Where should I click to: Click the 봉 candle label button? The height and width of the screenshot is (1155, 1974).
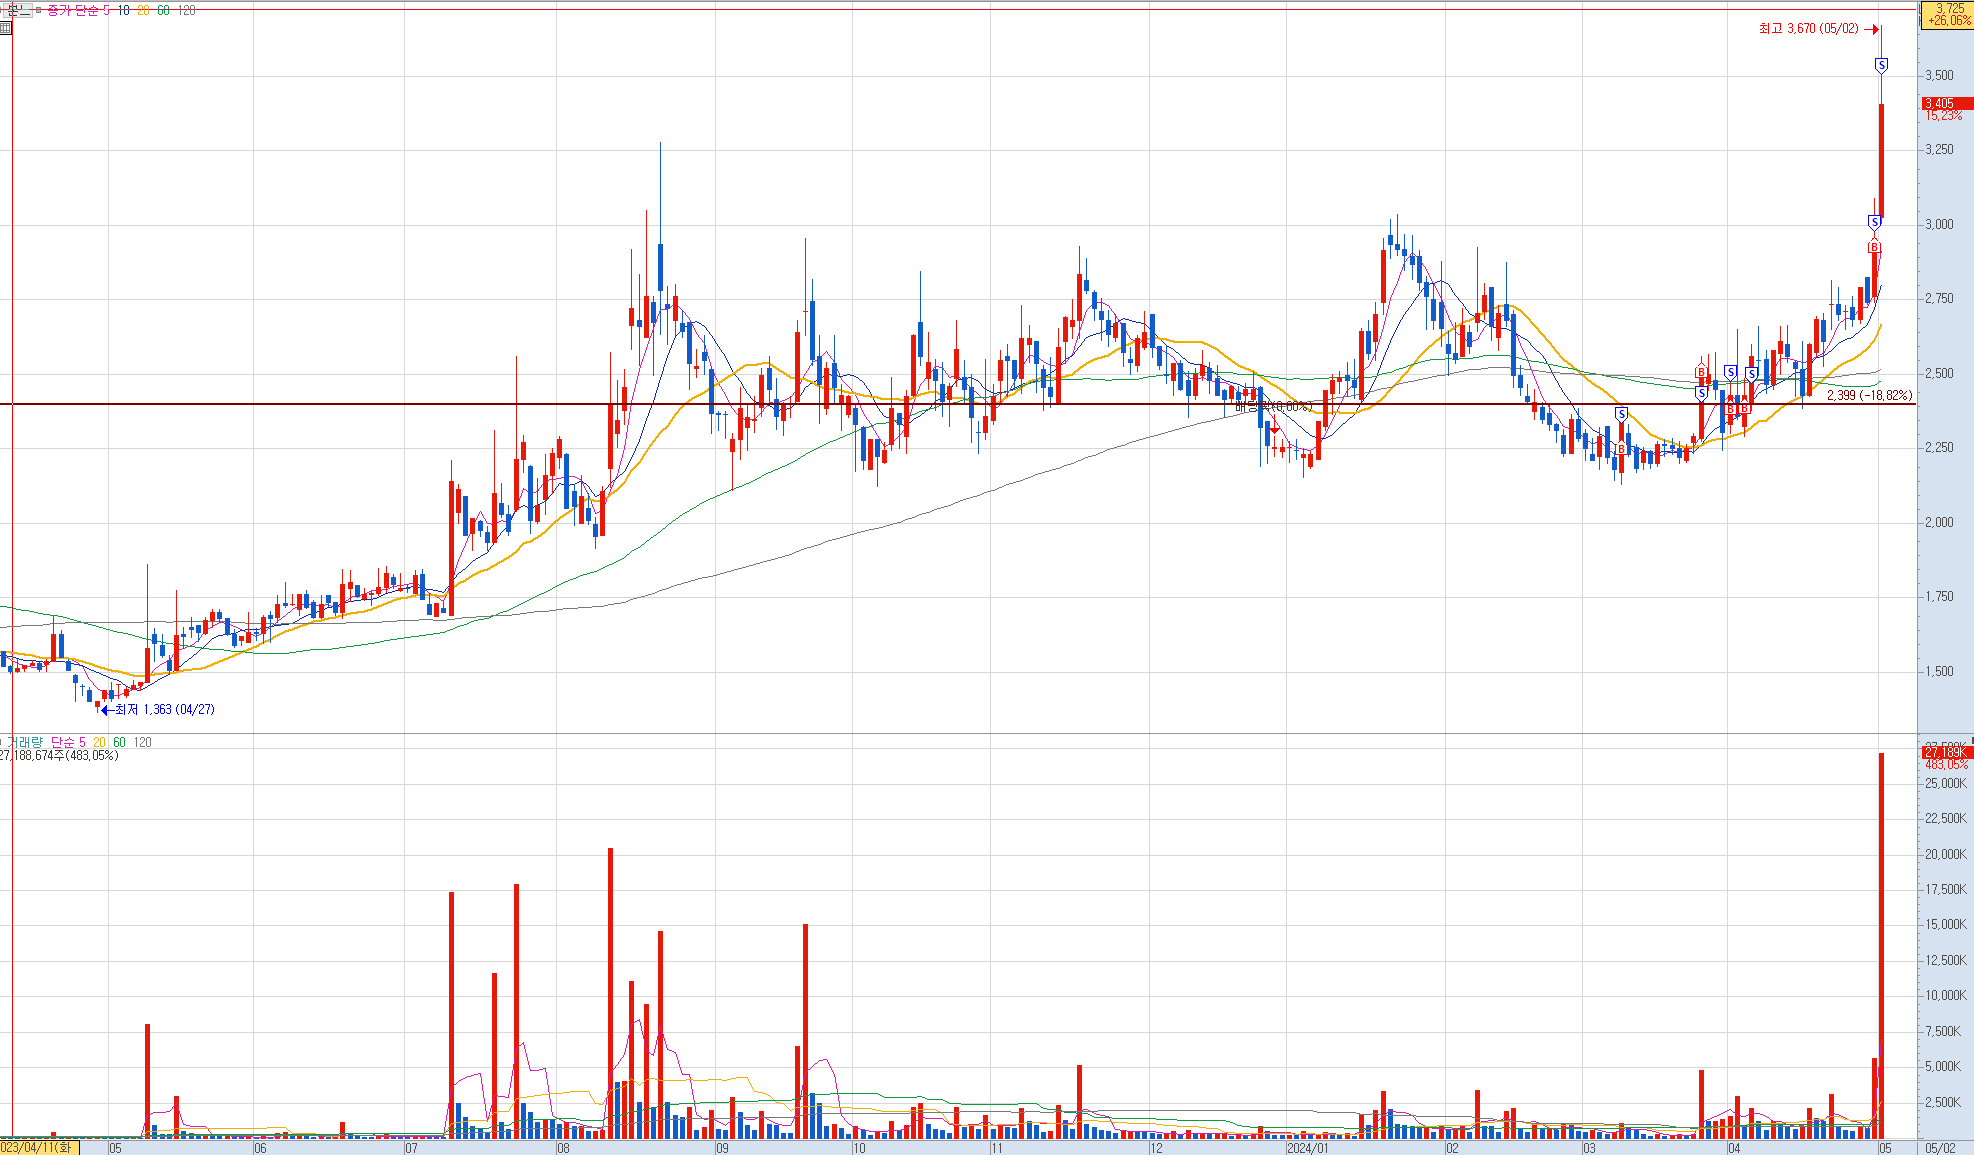coord(17,10)
